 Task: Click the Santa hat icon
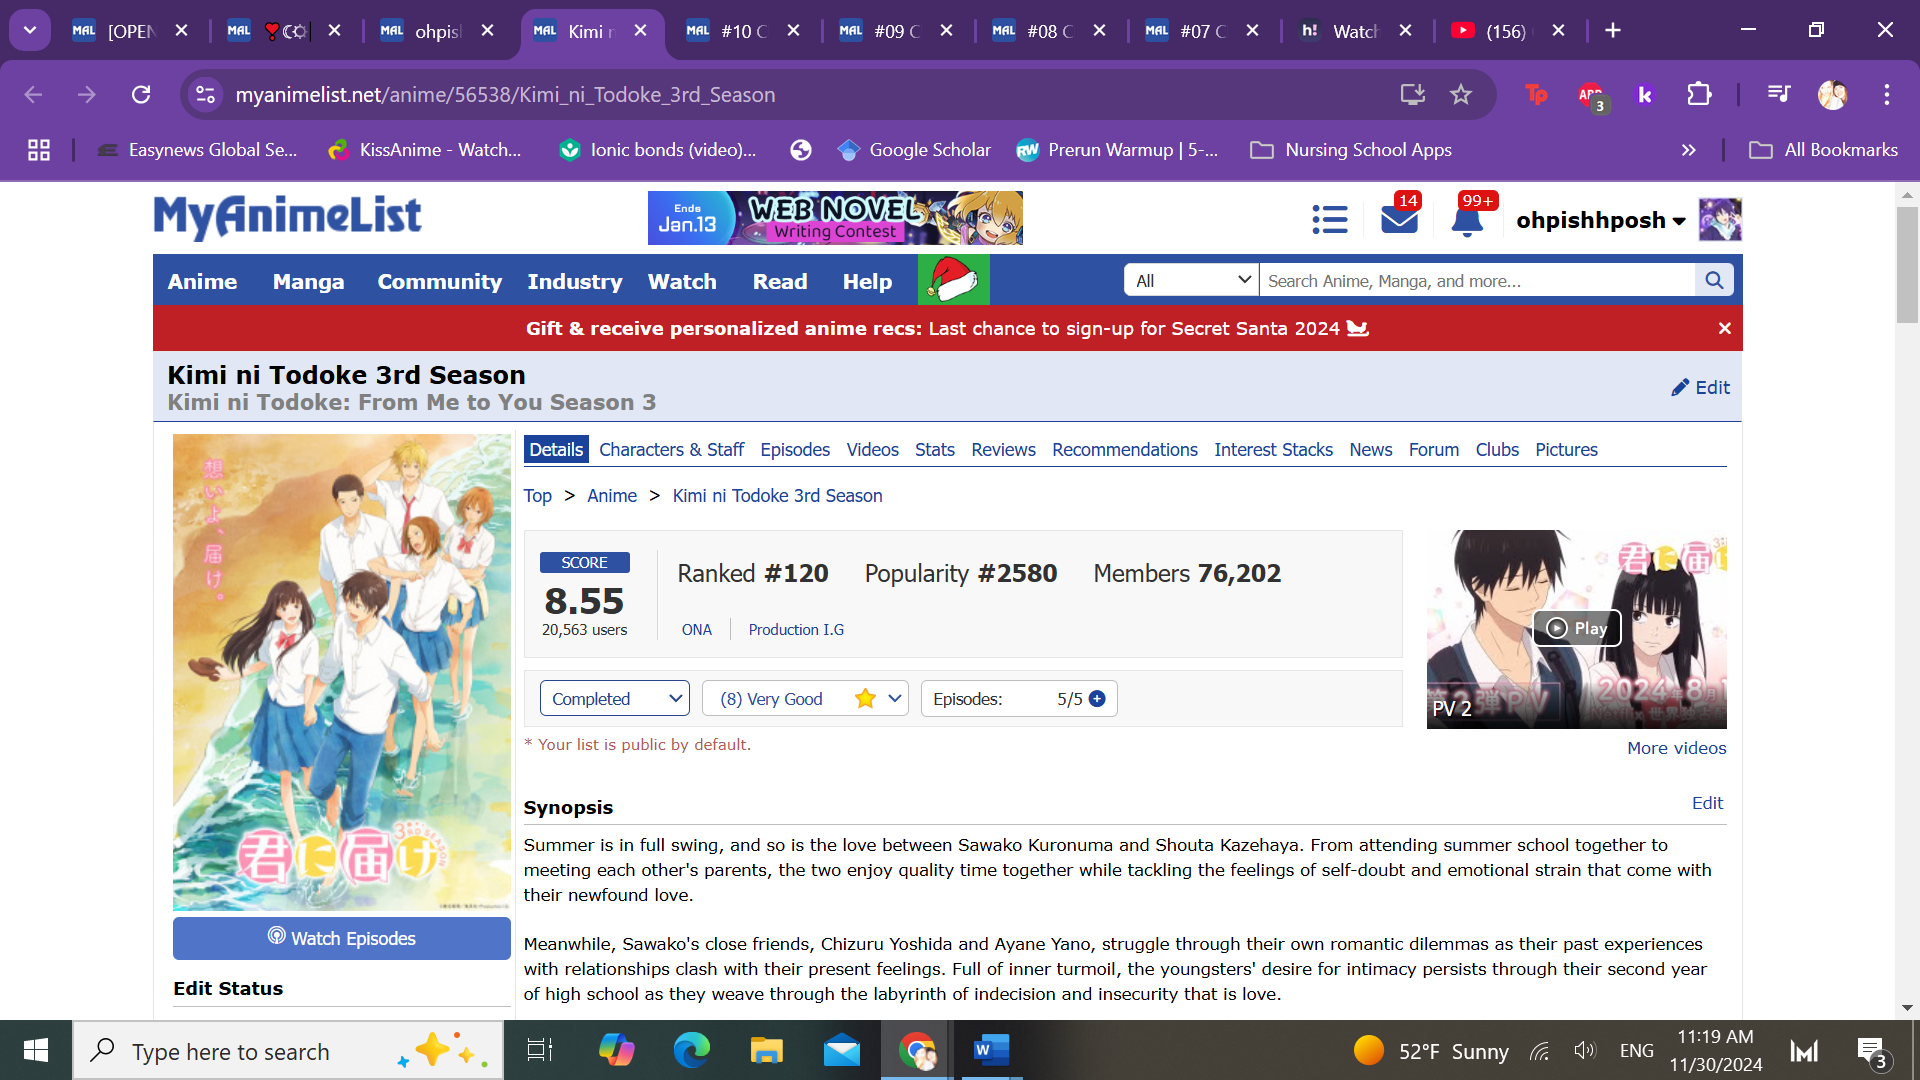tap(953, 281)
